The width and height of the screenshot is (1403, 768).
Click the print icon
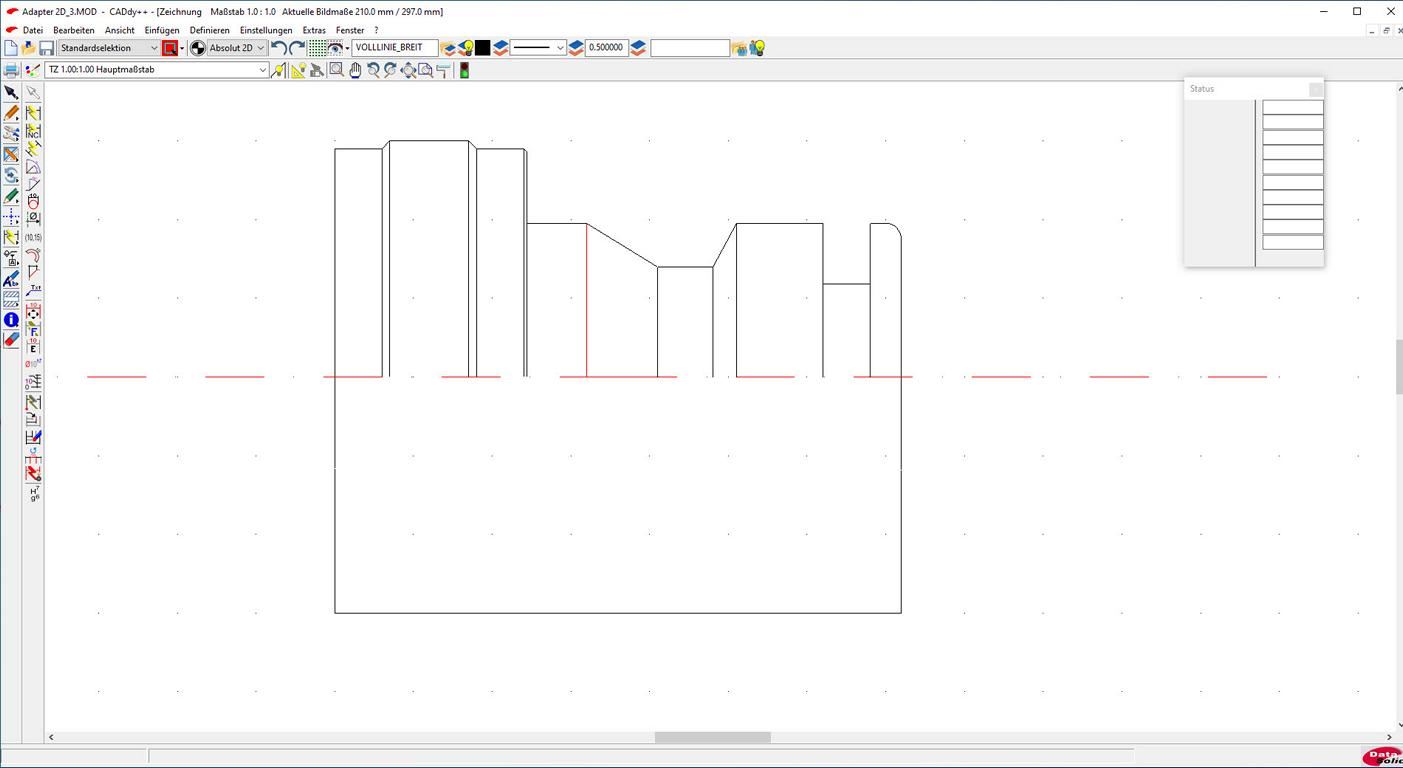(11, 70)
